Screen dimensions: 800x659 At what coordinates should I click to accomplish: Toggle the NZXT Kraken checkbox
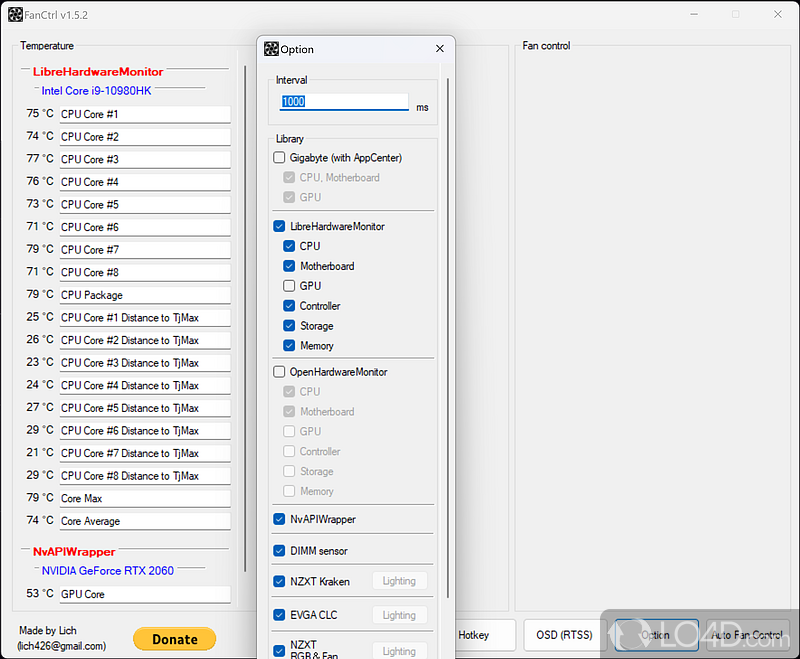279,581
